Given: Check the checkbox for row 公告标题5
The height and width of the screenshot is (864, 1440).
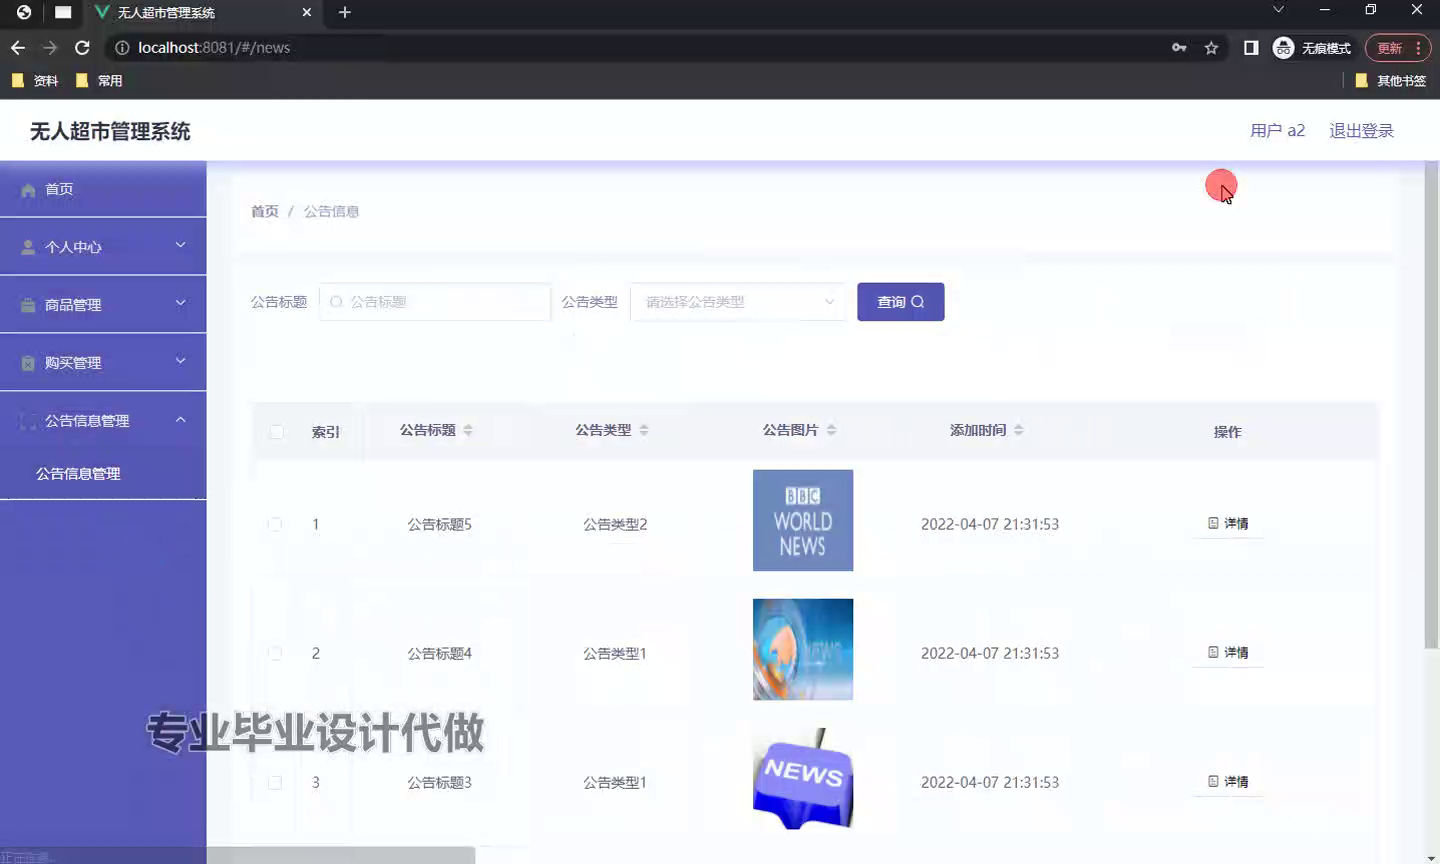Looking at the screenshot, I should click(x=275, y=524).
